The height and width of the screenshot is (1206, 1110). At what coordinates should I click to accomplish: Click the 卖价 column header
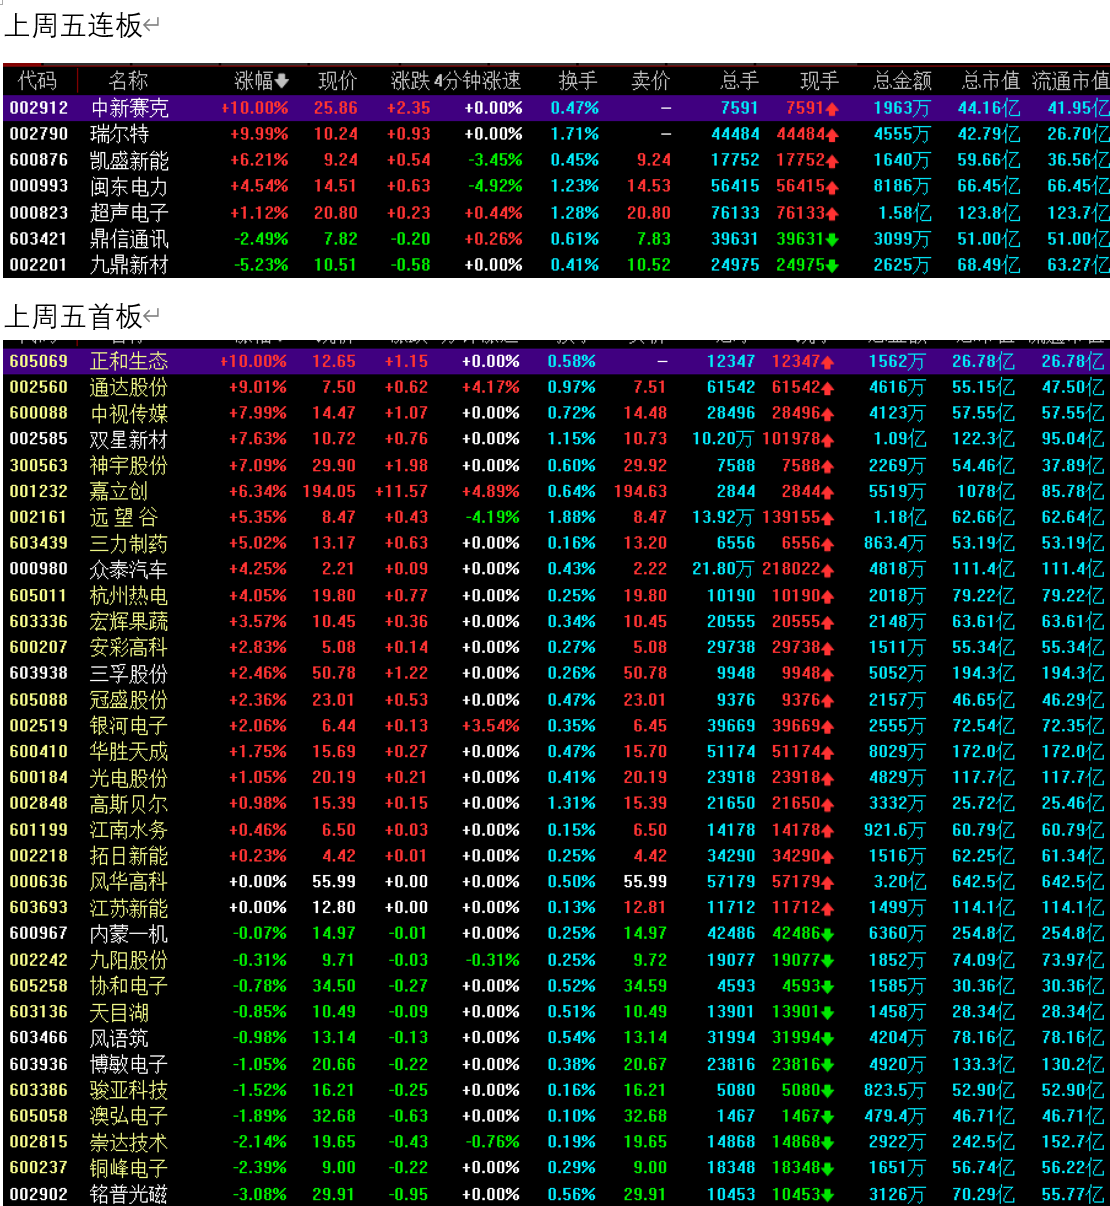click(650, 81)
